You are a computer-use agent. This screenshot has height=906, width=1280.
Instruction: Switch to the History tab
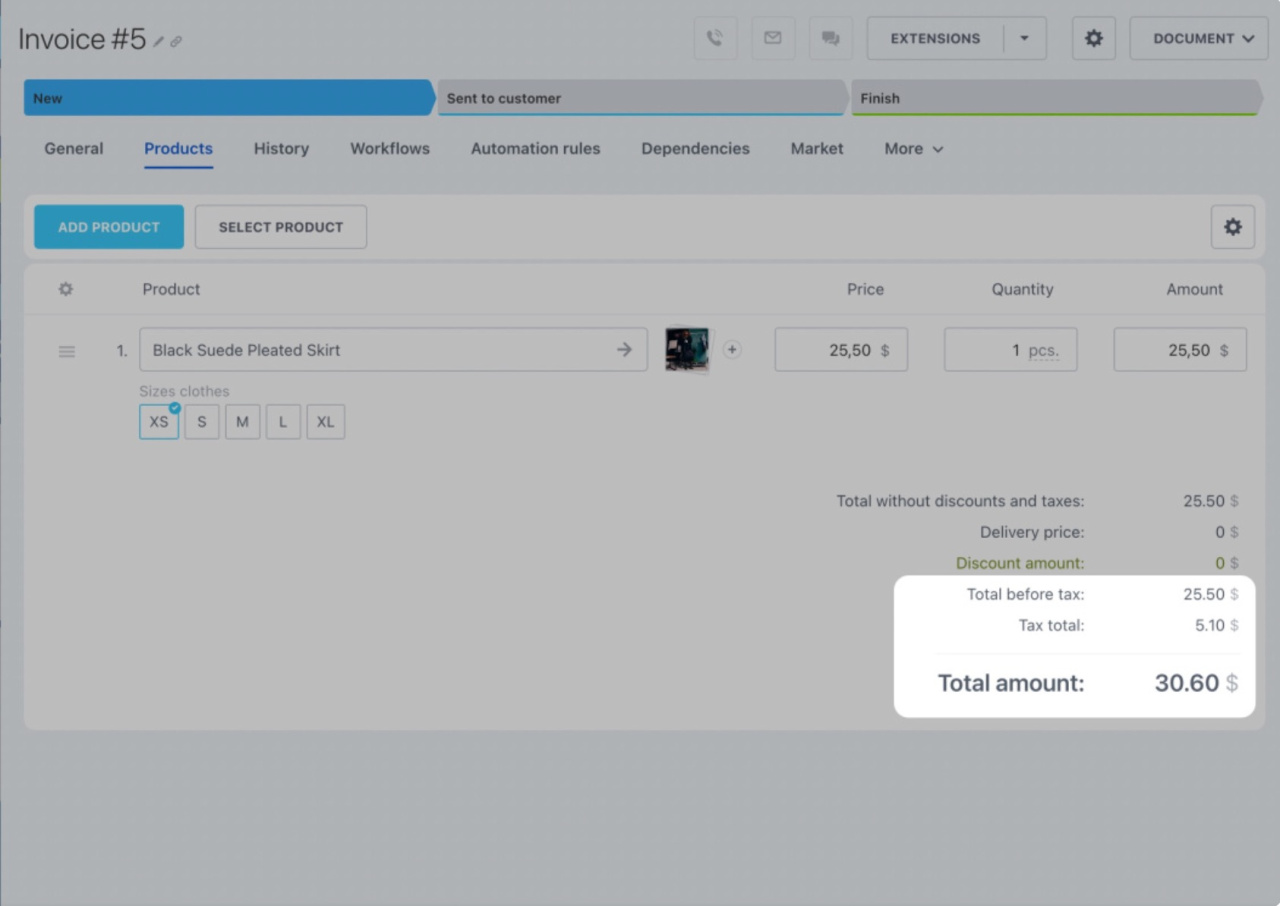point(281,148)
